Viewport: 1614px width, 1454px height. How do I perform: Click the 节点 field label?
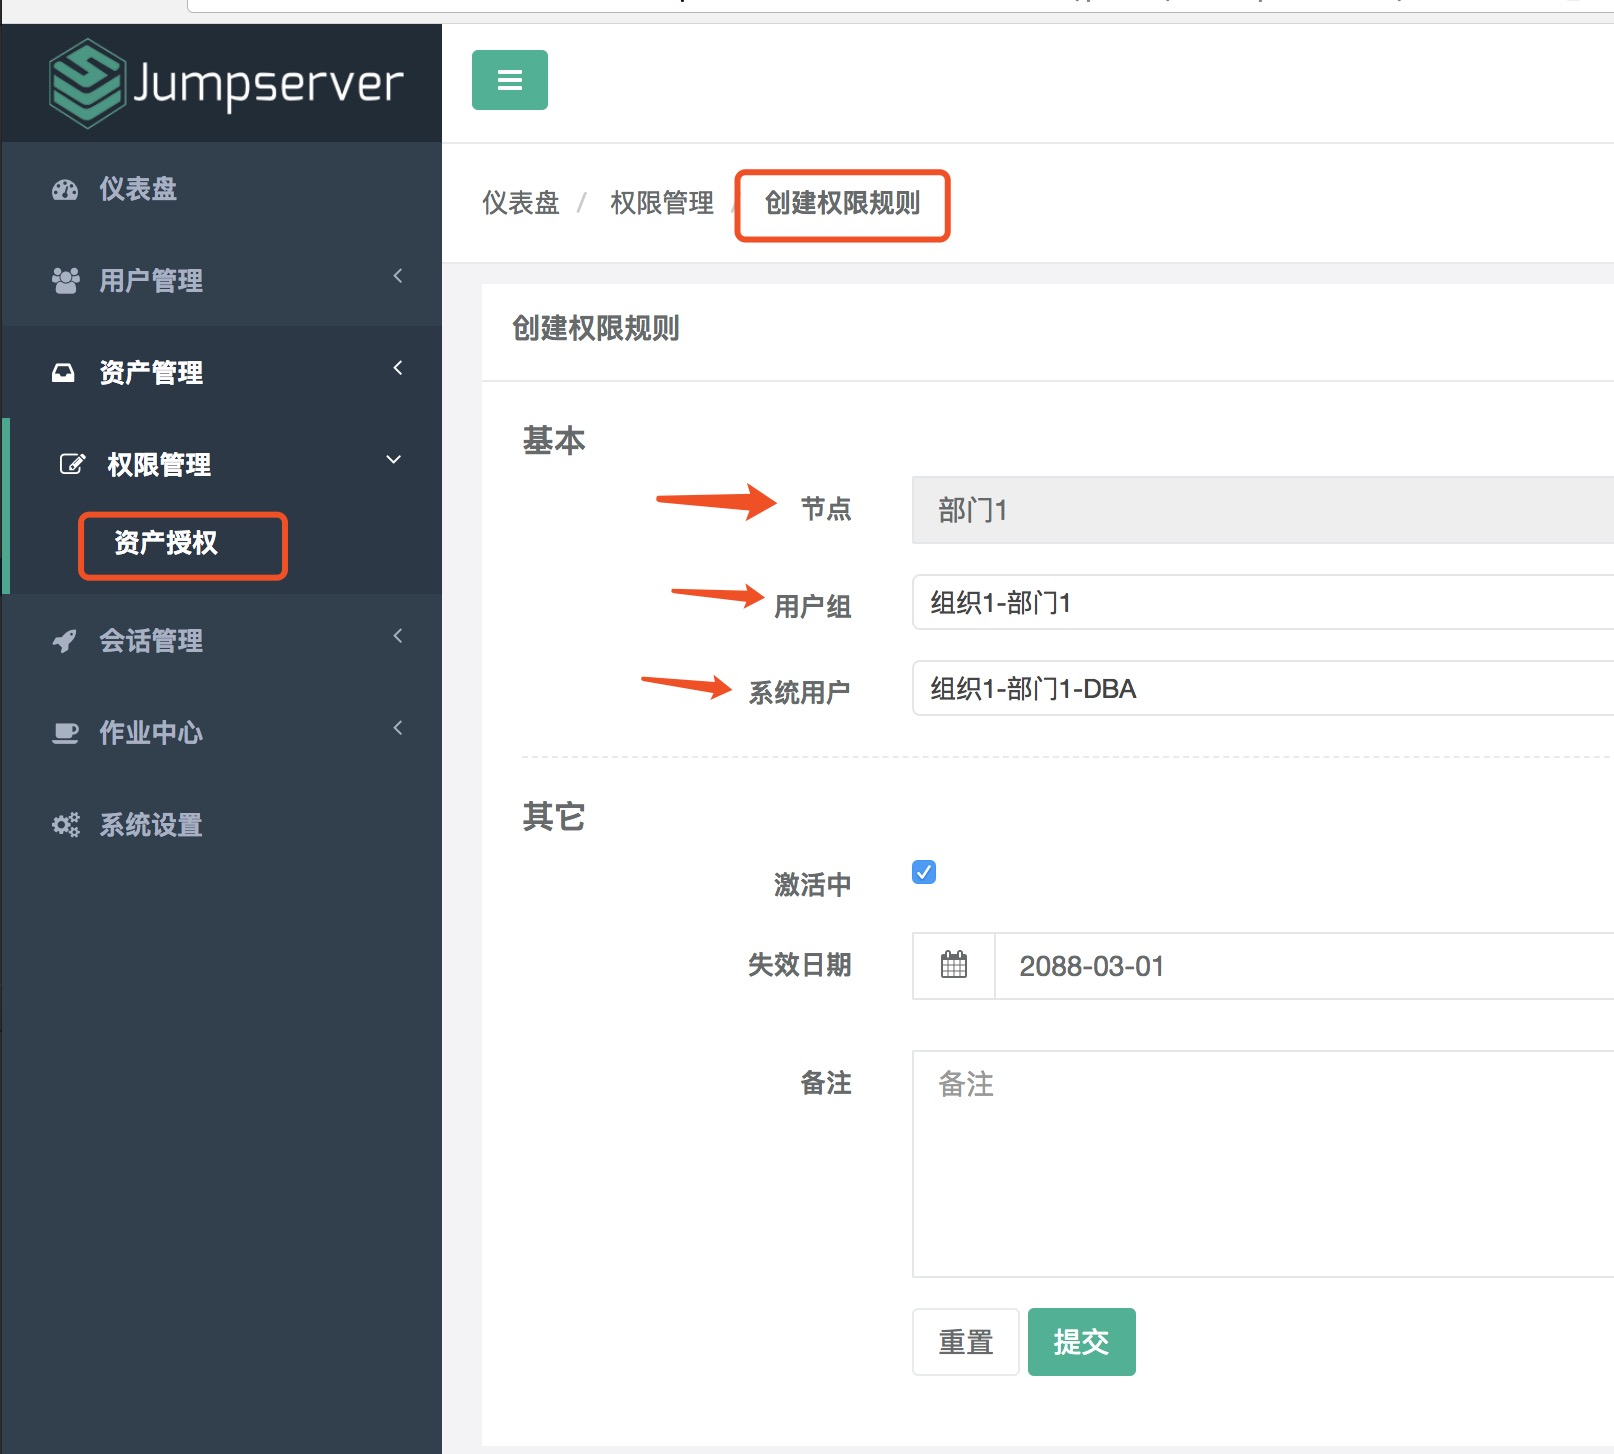click(x=826, y=509)
